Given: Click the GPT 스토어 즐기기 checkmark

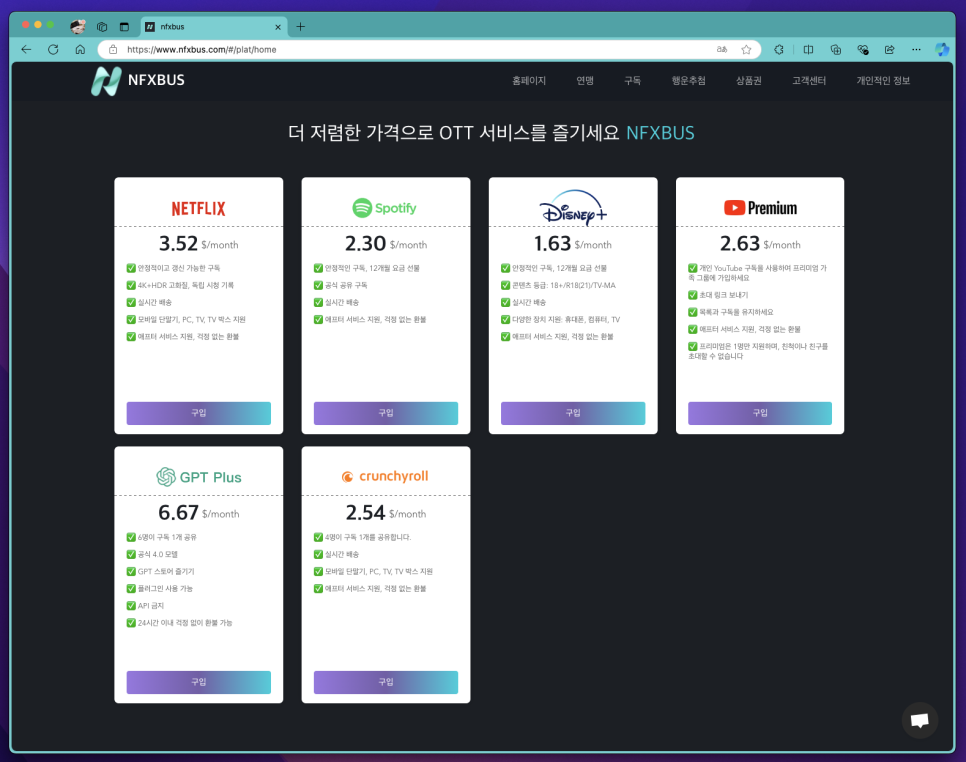Looking at the screenshot, I should coord(131,572).
